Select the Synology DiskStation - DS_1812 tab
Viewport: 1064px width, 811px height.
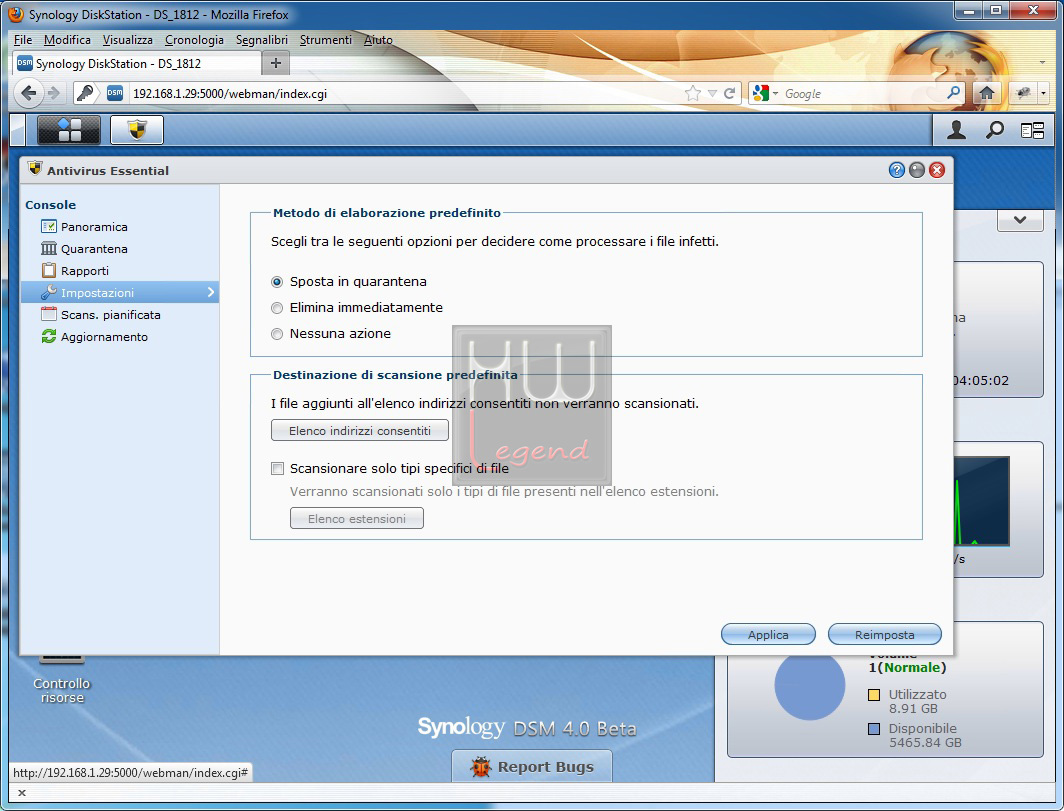click(x=136, y=63)
